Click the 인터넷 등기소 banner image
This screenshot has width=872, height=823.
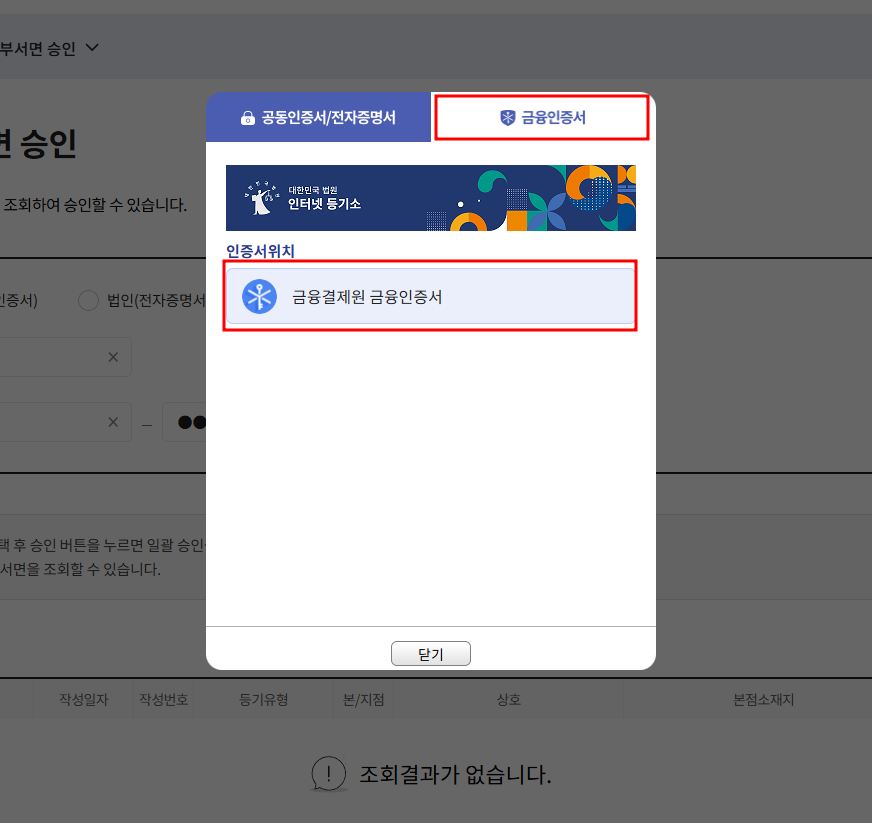tap(430, 198)
